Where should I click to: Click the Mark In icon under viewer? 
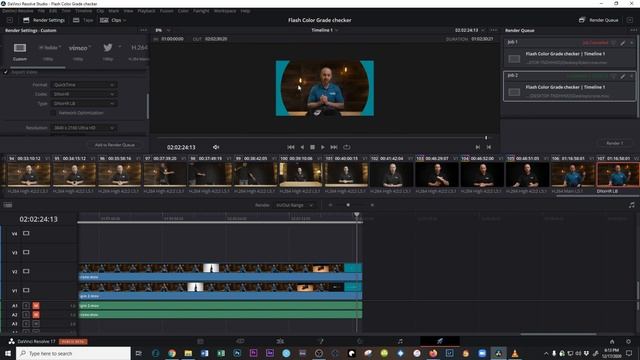[x=478, y=147]
